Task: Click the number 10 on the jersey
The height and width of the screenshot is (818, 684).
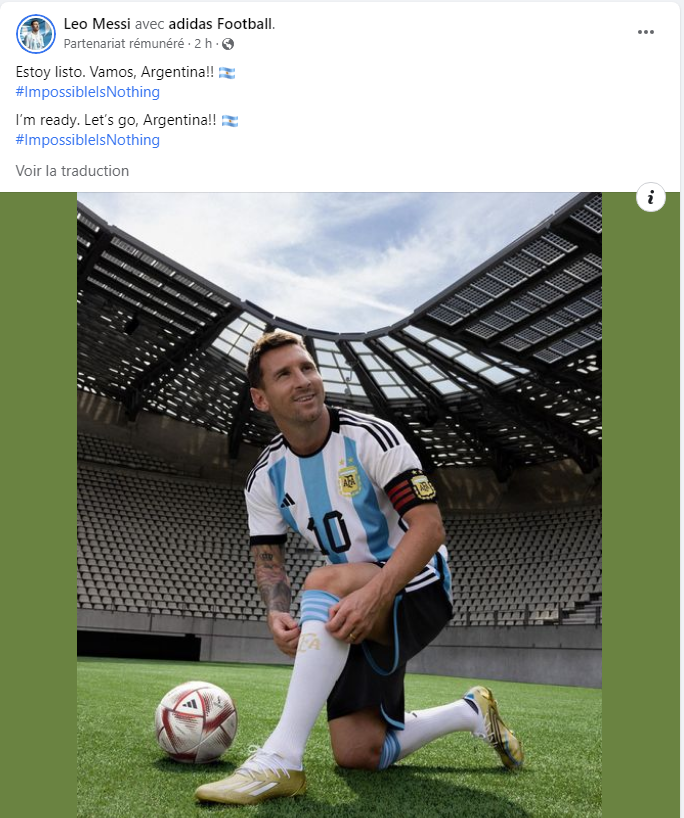Action: [x=330, y=532]
